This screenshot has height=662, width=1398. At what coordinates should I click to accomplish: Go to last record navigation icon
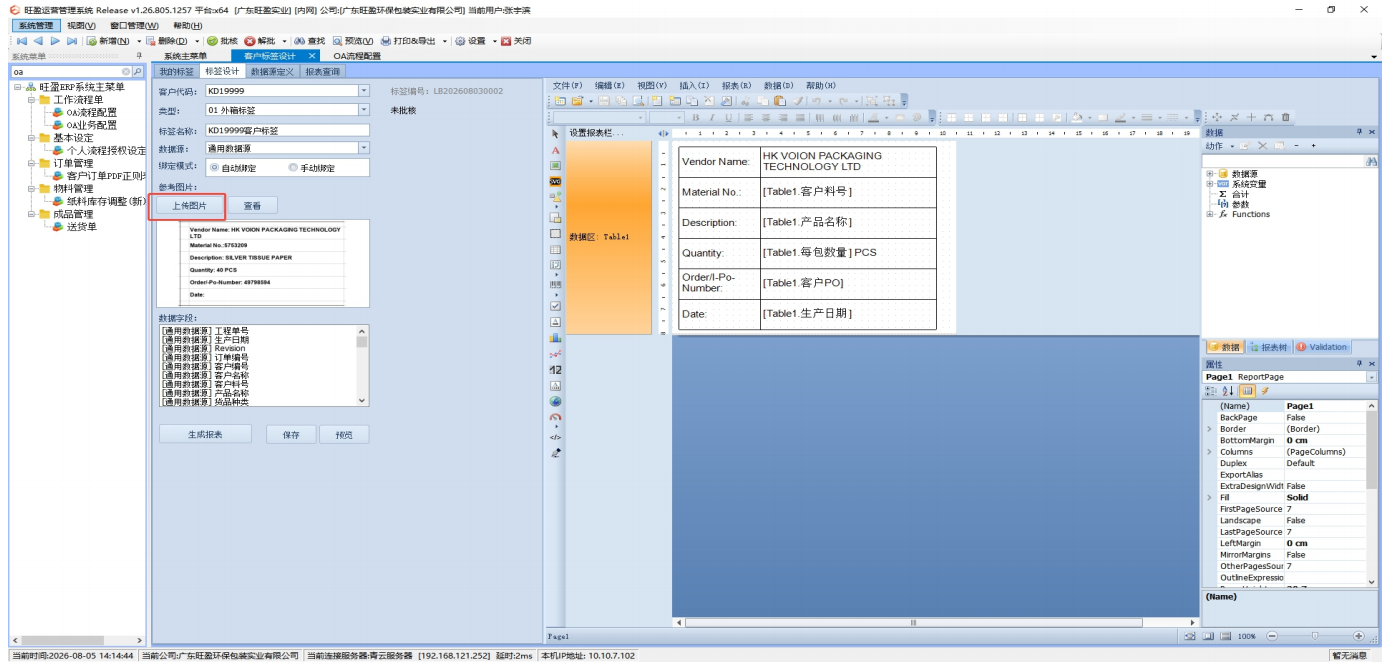(x=72, y=41)
